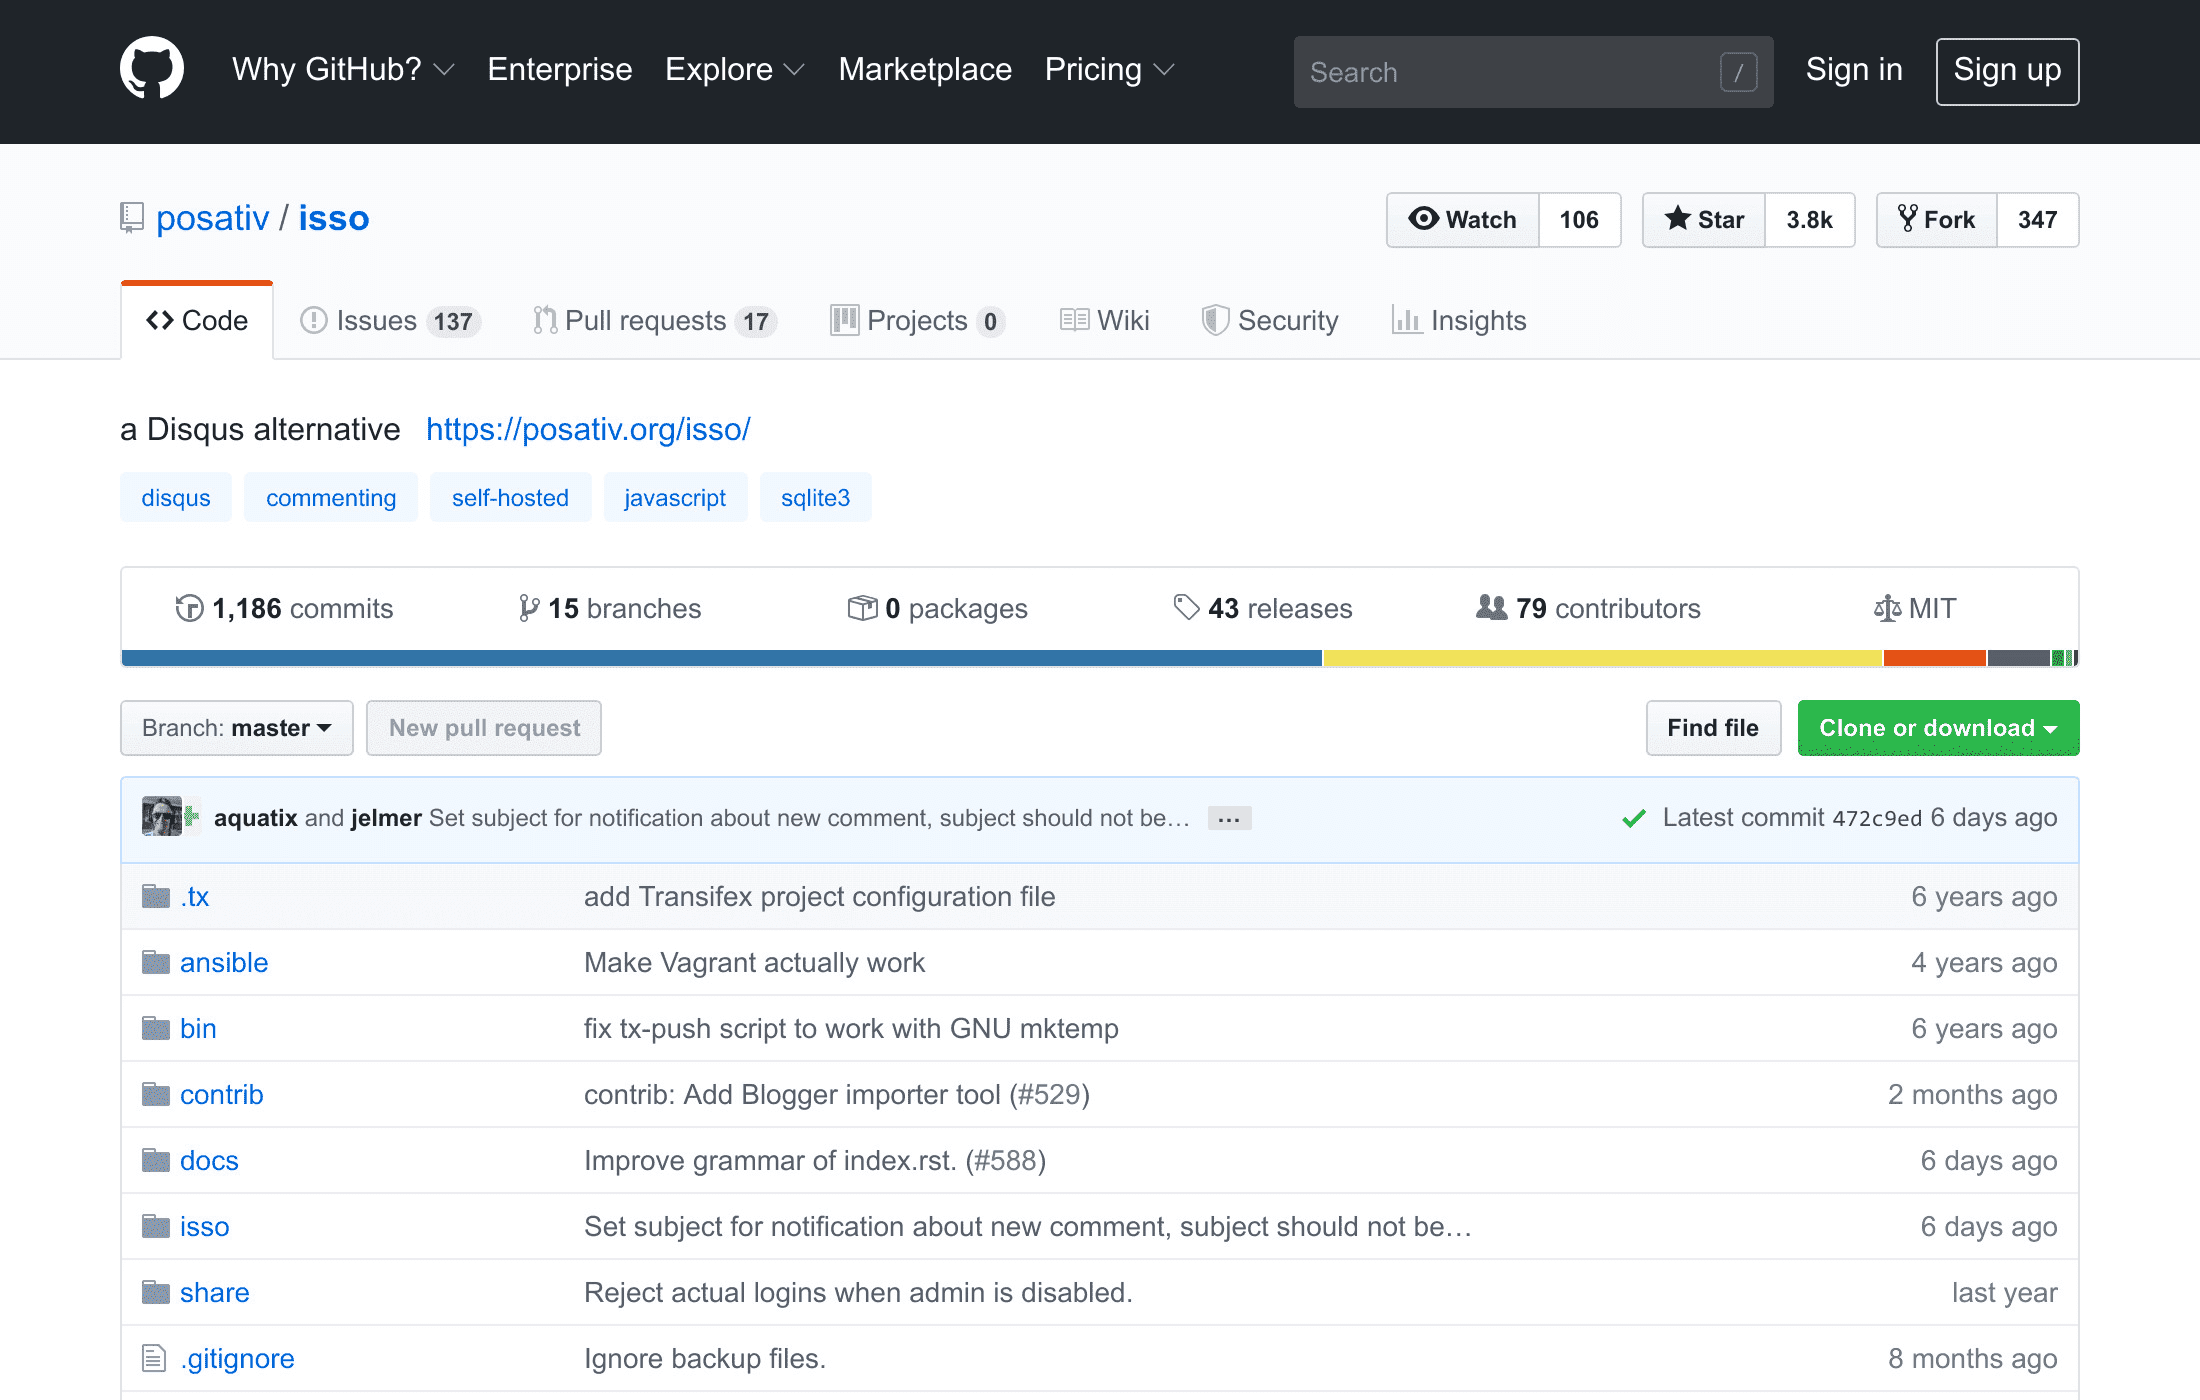Screen dimensions: 2200x1400
Task: Watch the isso repository
Action: coord(1462,220)
